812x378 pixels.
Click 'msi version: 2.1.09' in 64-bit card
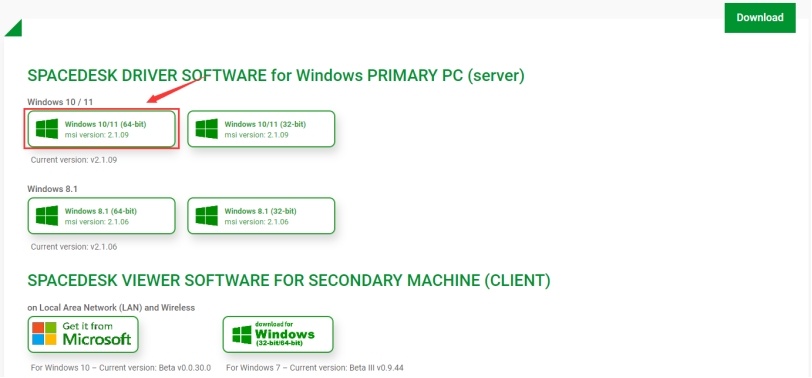96,135
